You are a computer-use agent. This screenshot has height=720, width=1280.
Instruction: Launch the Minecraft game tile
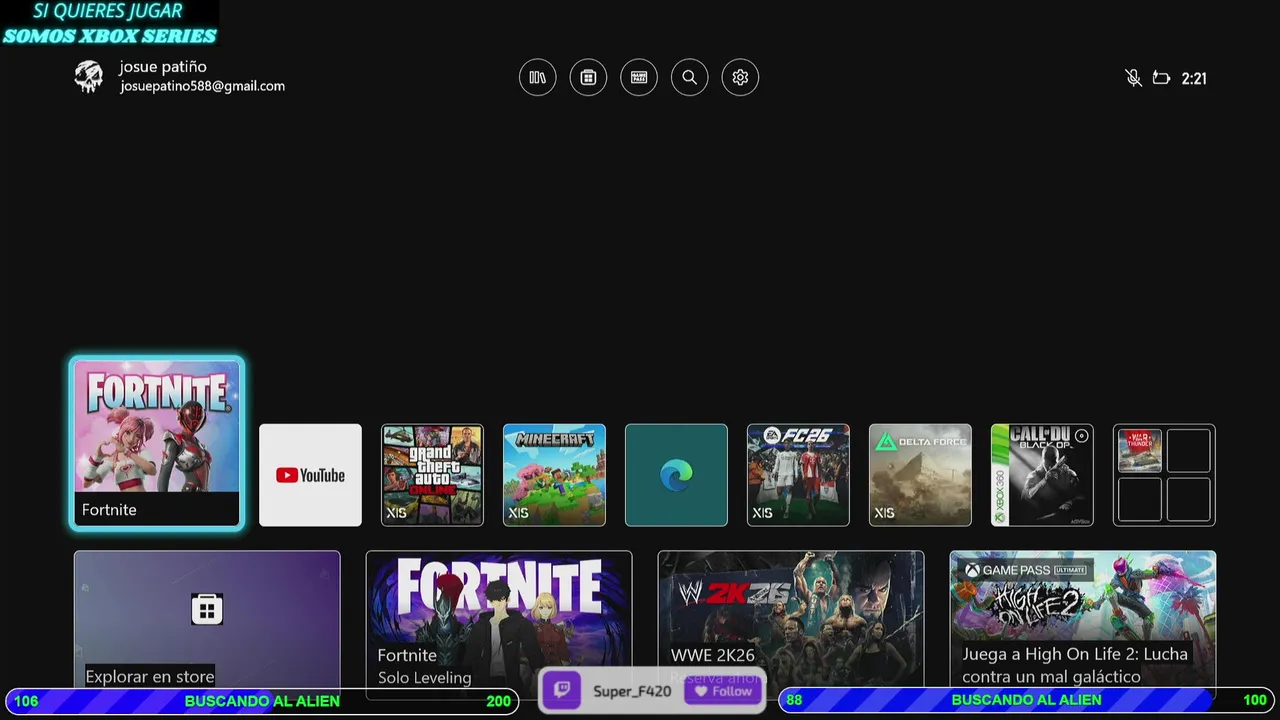554,475
